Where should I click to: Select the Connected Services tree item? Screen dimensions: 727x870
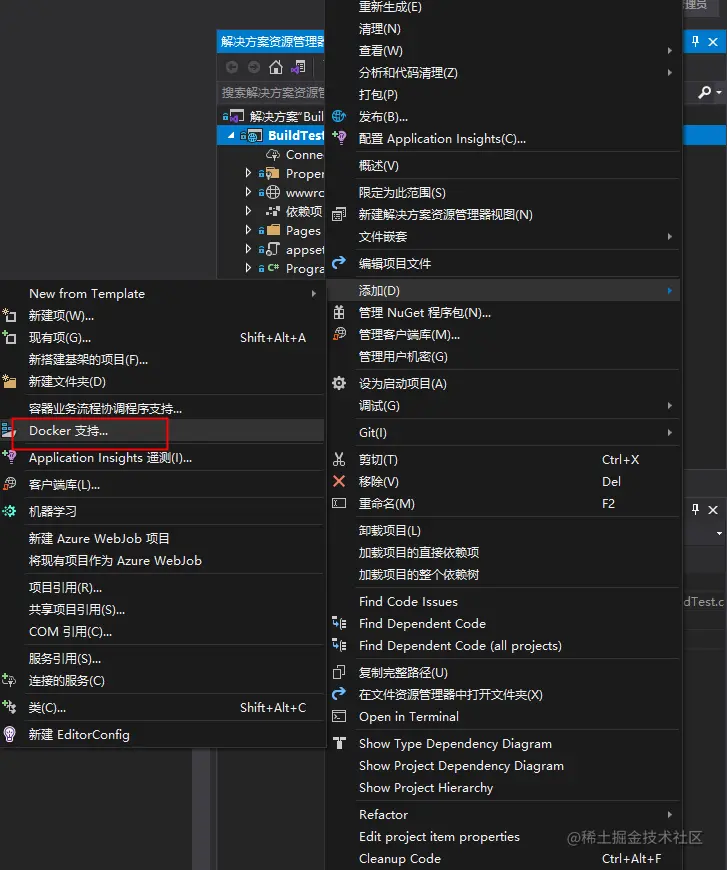pyautogui.click(x=294, y=154)
